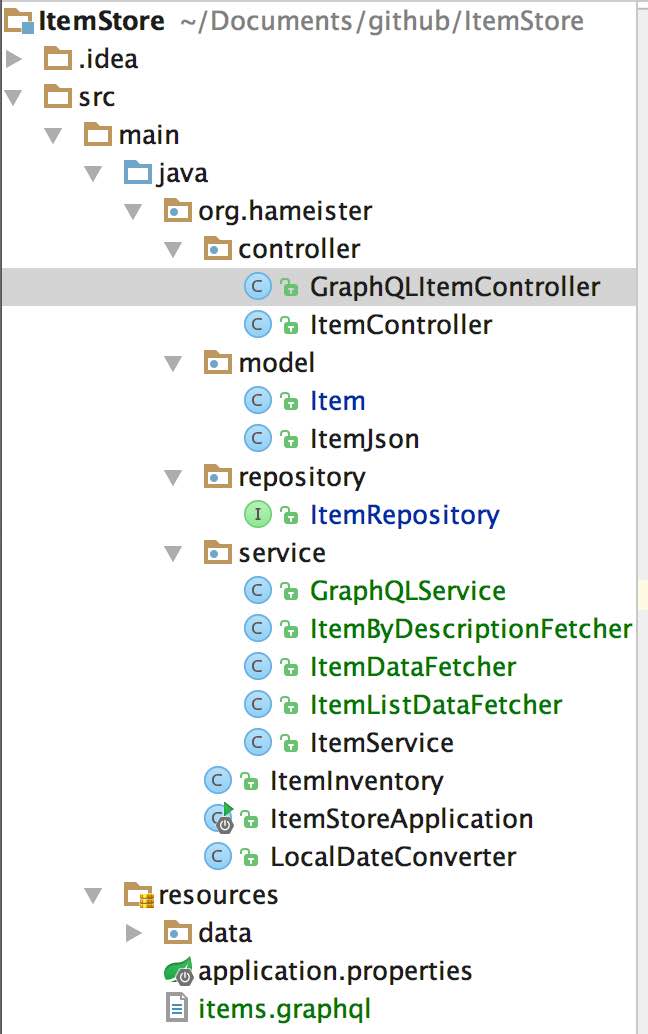
Task: Click the java source root folder icon
Action: pyautogui.click(x=137, y=173)
